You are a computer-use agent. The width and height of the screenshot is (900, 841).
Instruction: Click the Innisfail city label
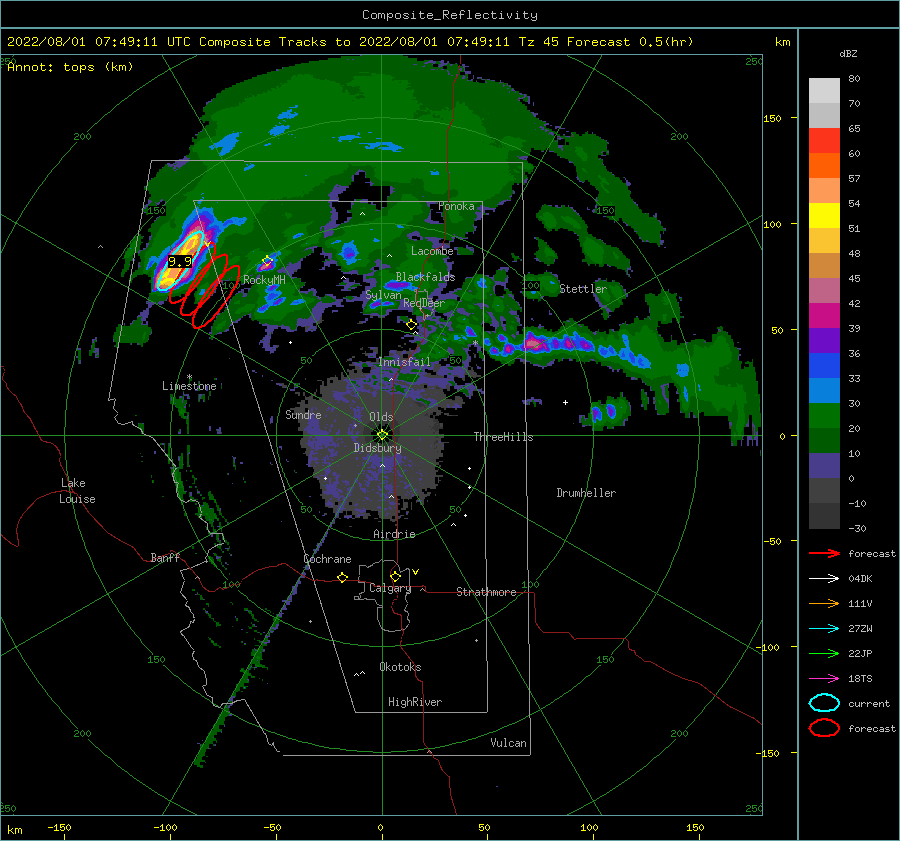404,362
